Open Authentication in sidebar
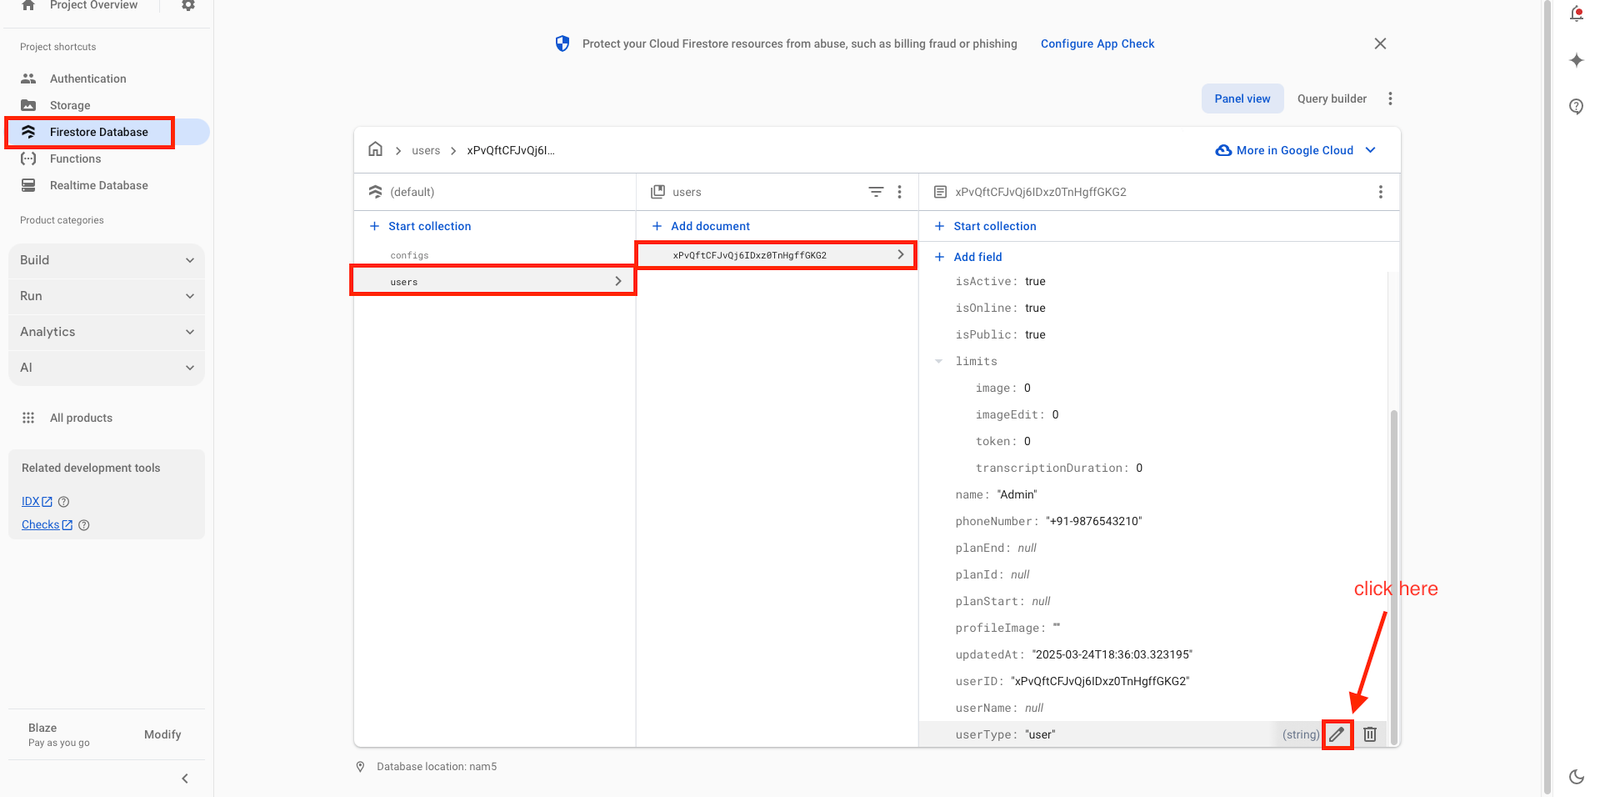Viewport: 1600px width, 797px height. point(88,79)
